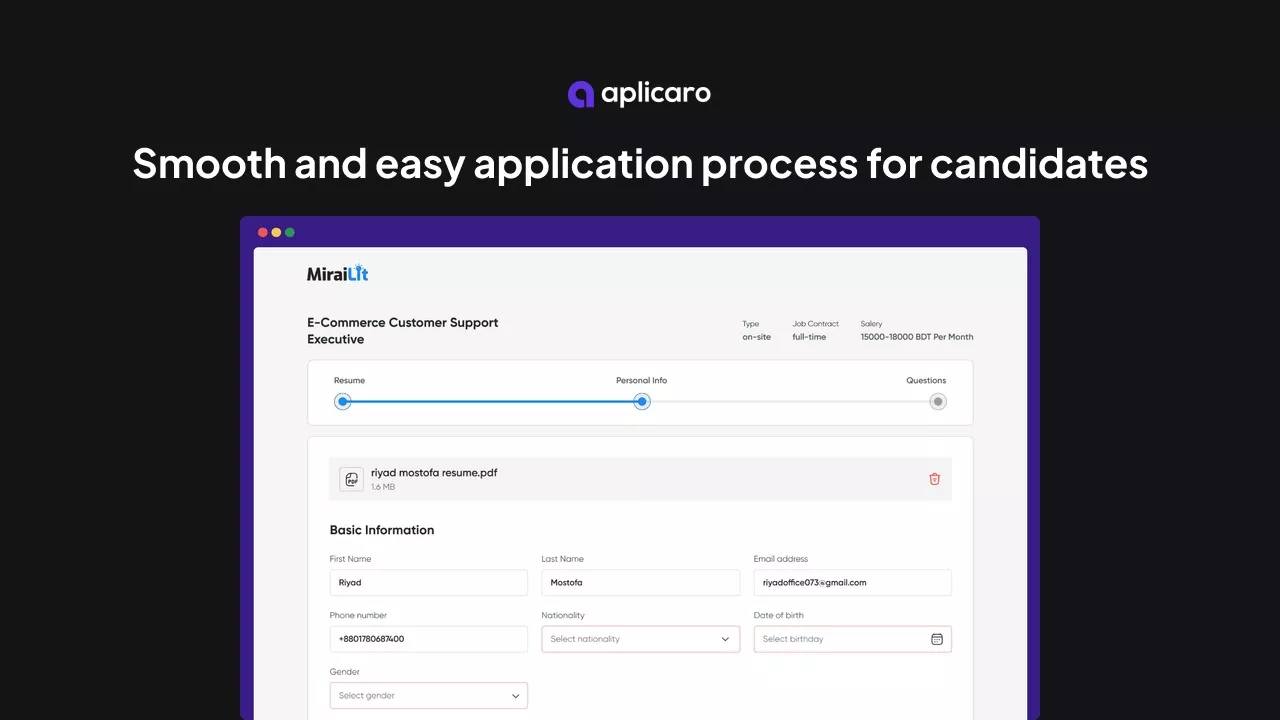This screenshot has width=1280, height=720.
Task: Click the MiraiLit company logo
Action: [x=337, y=273]
